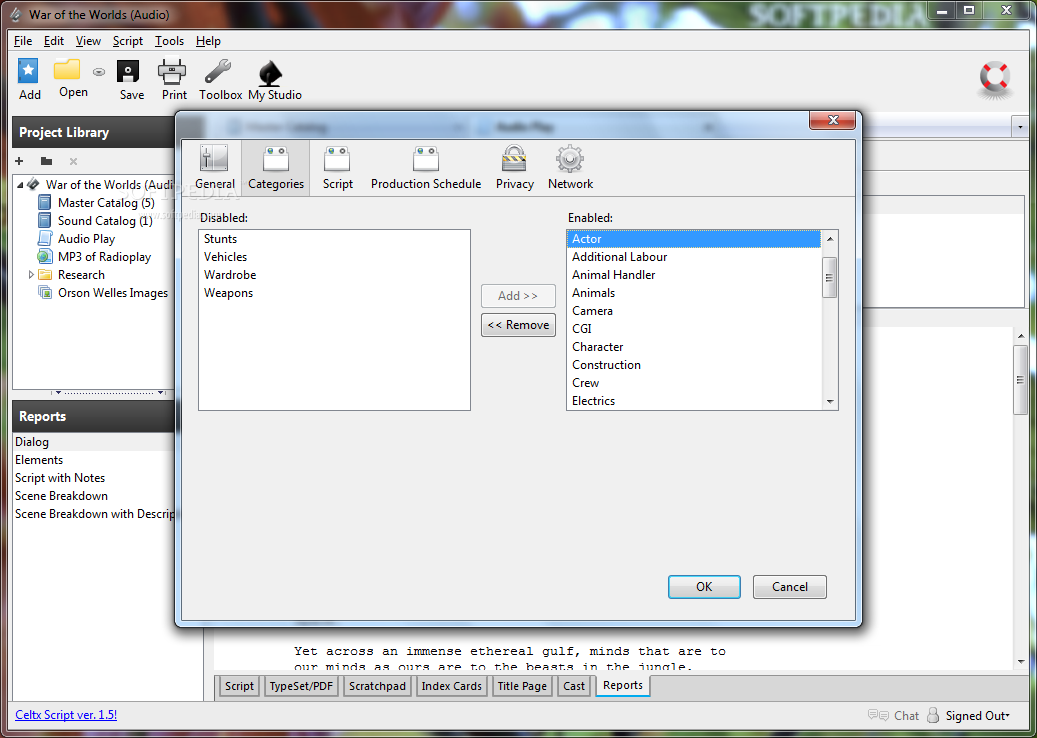Click the delete X icon in Project Library
1037x738 pixels.
73,161
